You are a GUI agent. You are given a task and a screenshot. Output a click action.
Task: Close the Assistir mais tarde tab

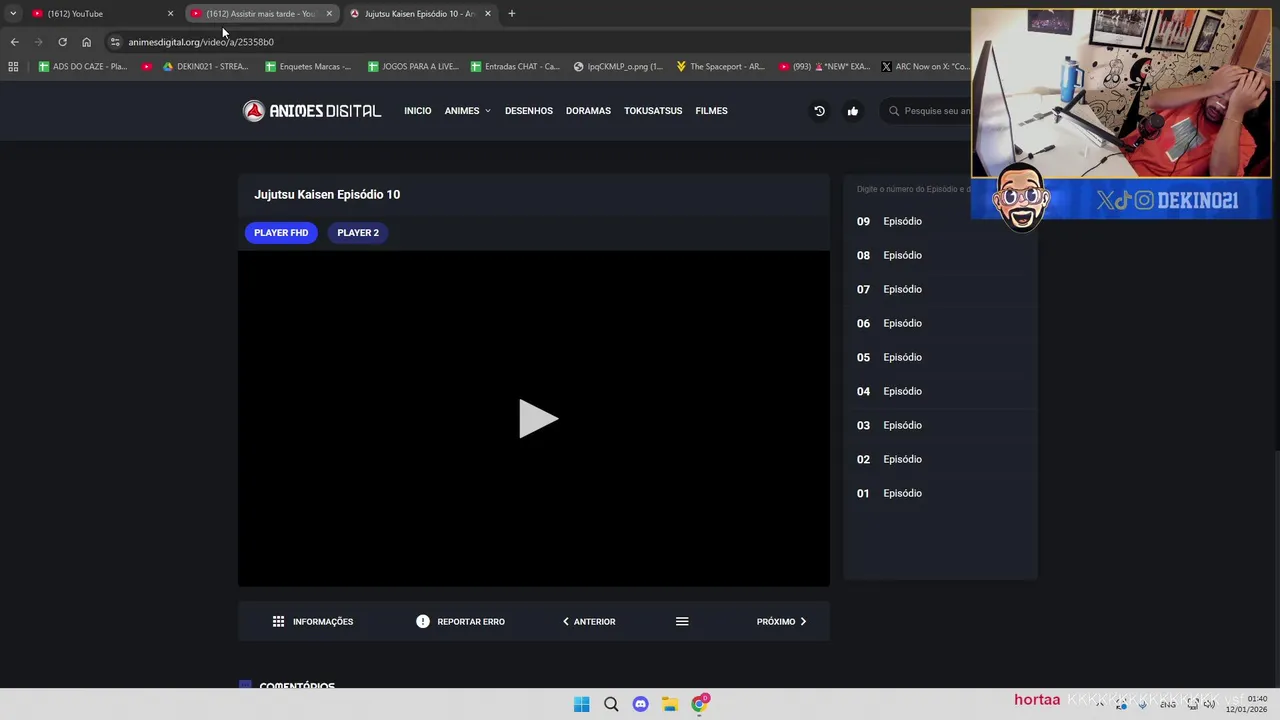[x=329, y=14]
